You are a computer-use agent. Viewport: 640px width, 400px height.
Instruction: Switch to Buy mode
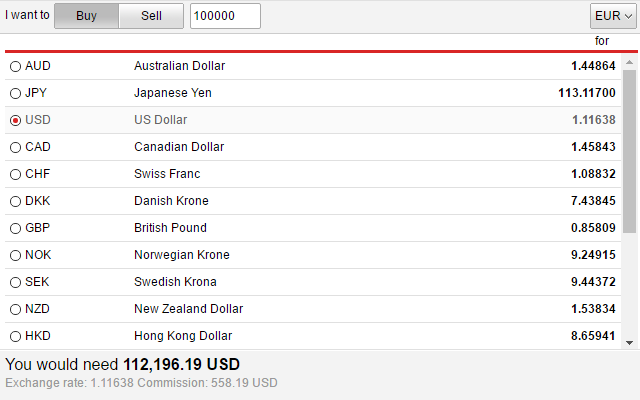coord(87,16)
